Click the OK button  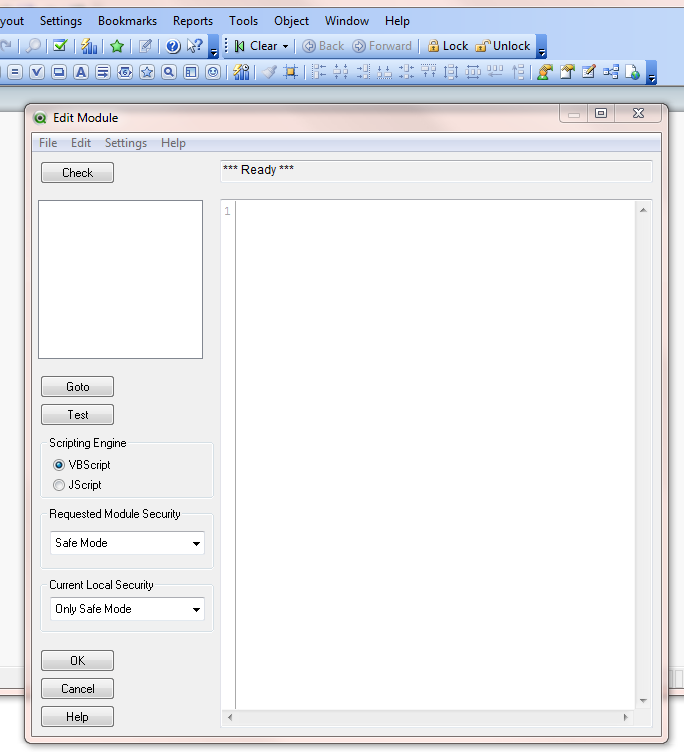click(x=77, y=661)
